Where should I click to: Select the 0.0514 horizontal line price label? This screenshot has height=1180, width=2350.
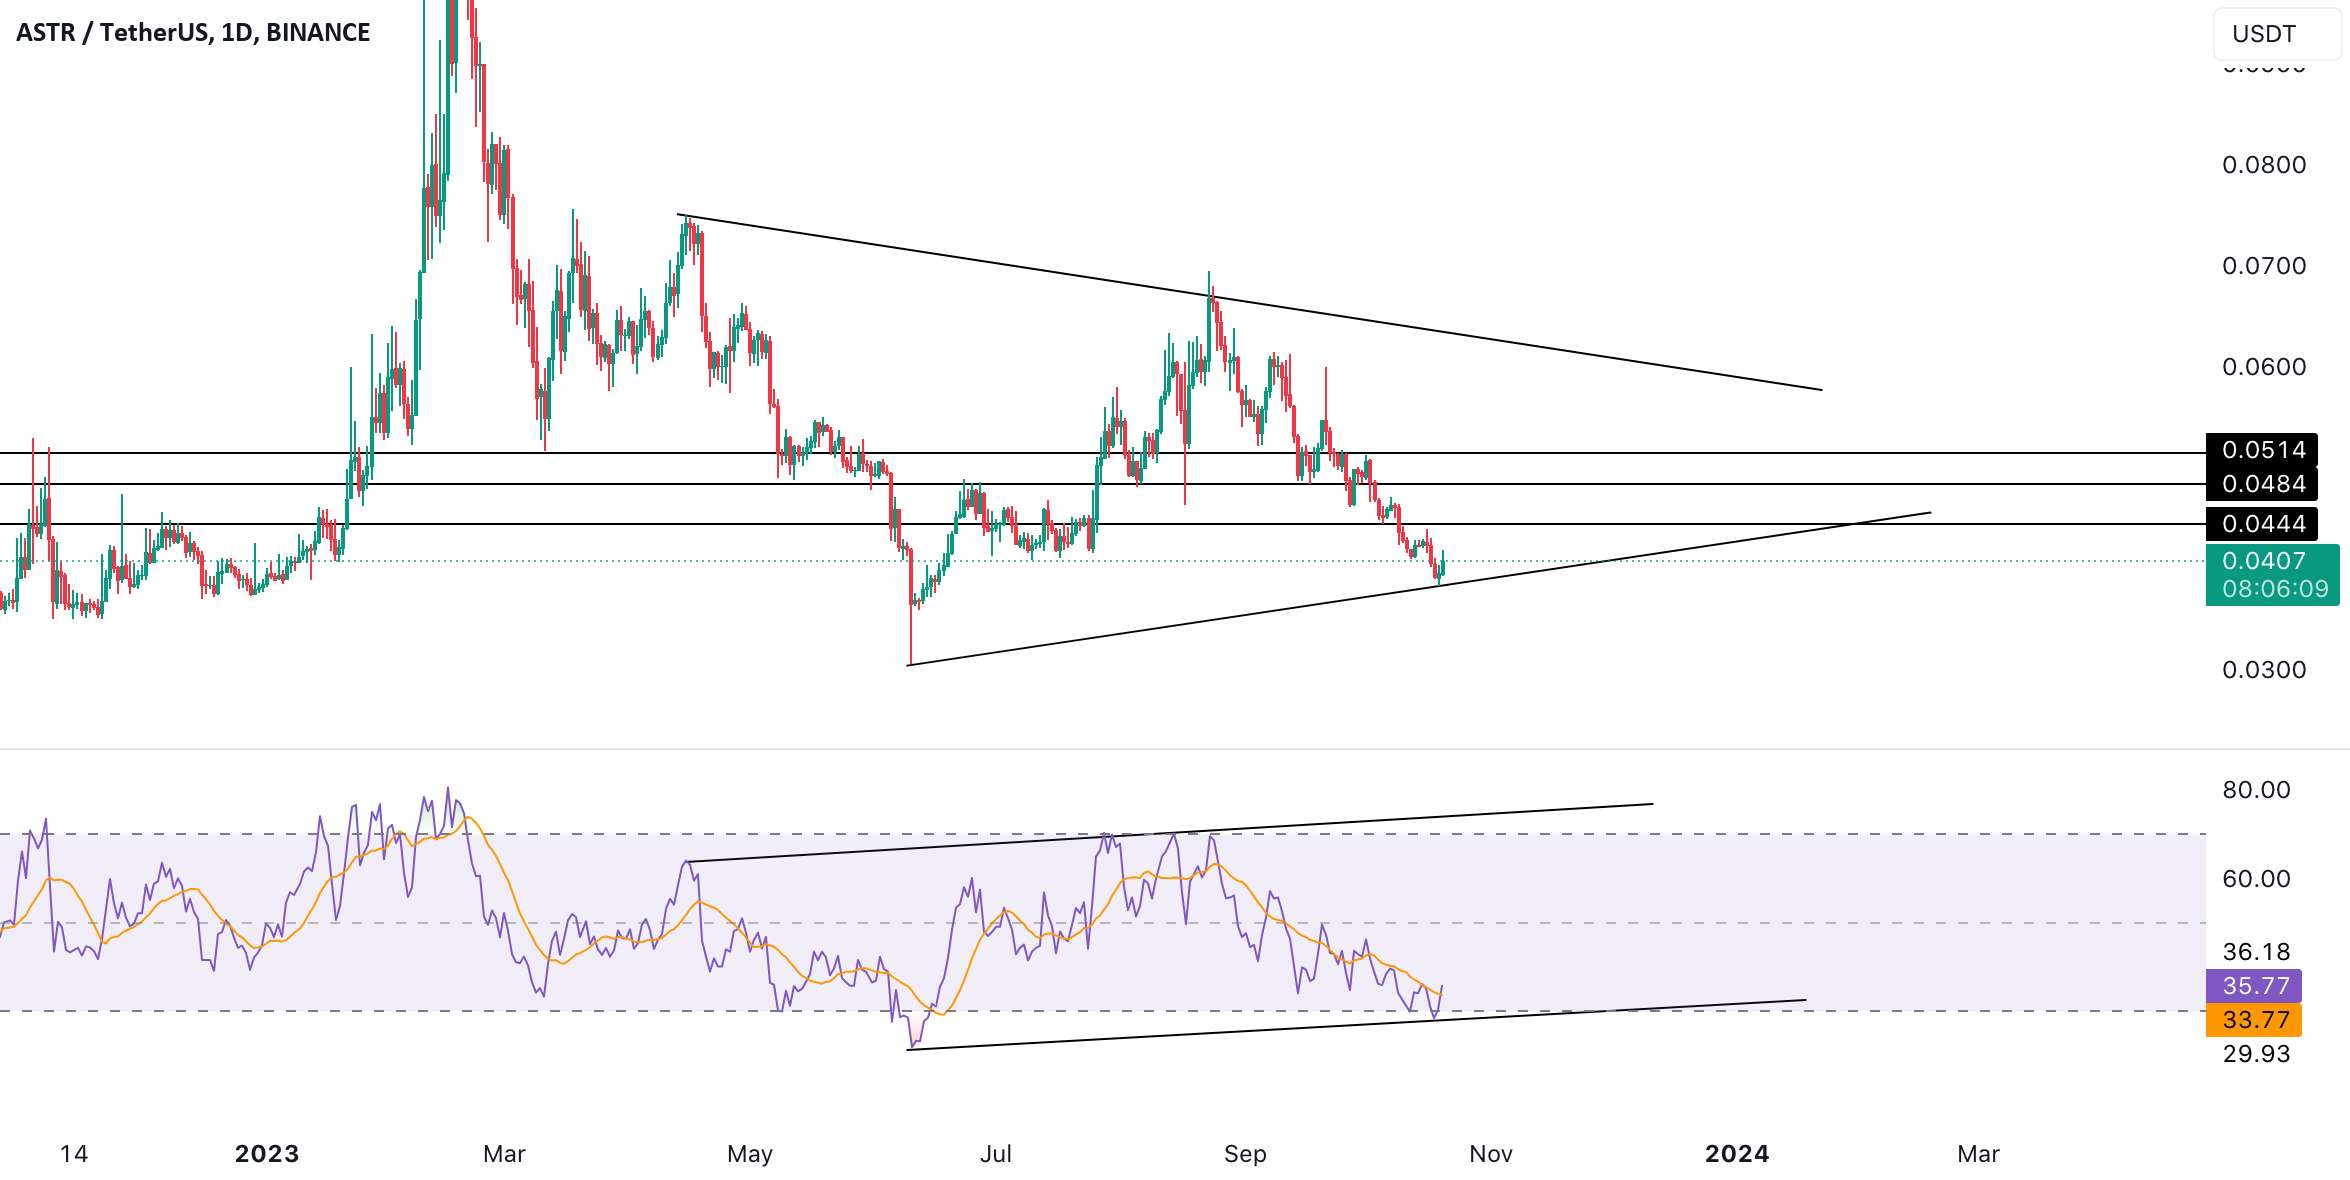[2262, 450]
